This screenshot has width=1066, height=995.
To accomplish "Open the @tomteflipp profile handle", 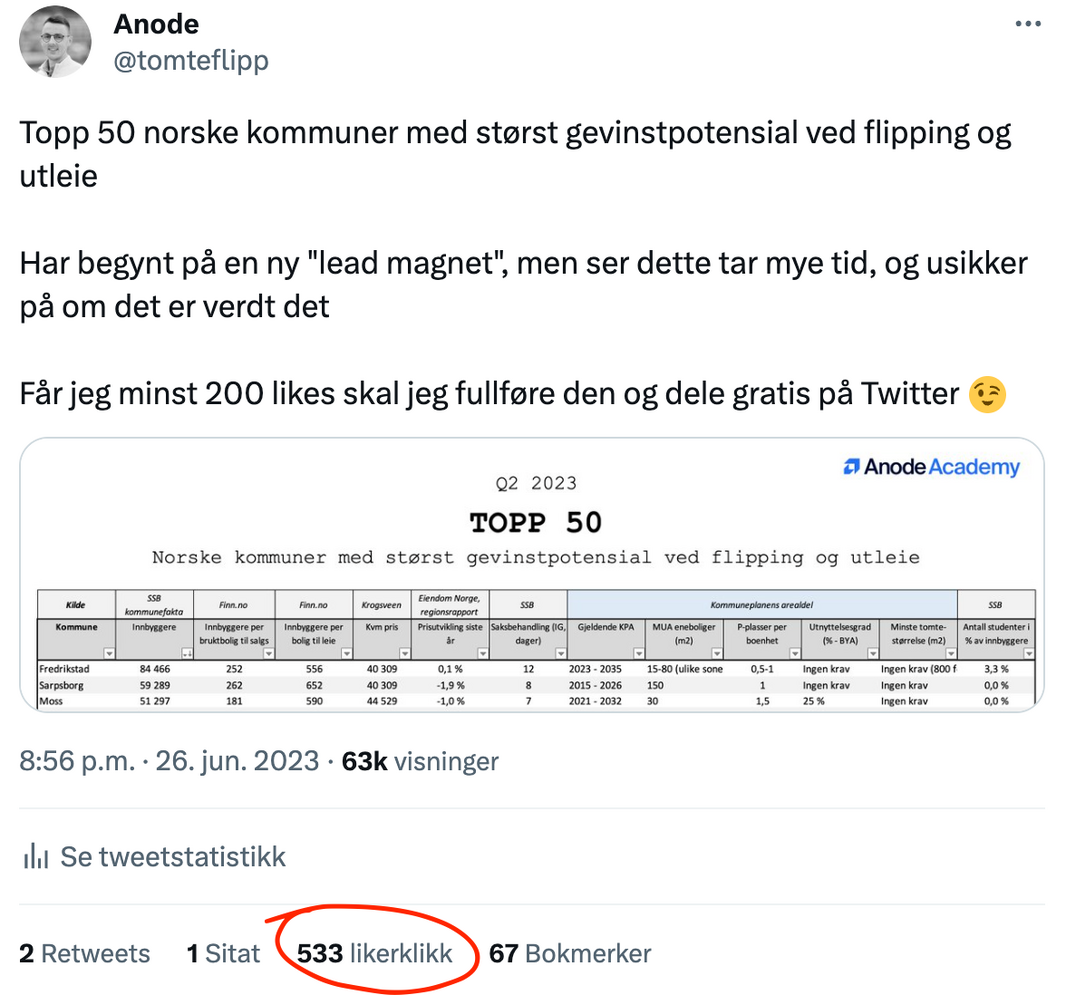I will tap(191, 61).
